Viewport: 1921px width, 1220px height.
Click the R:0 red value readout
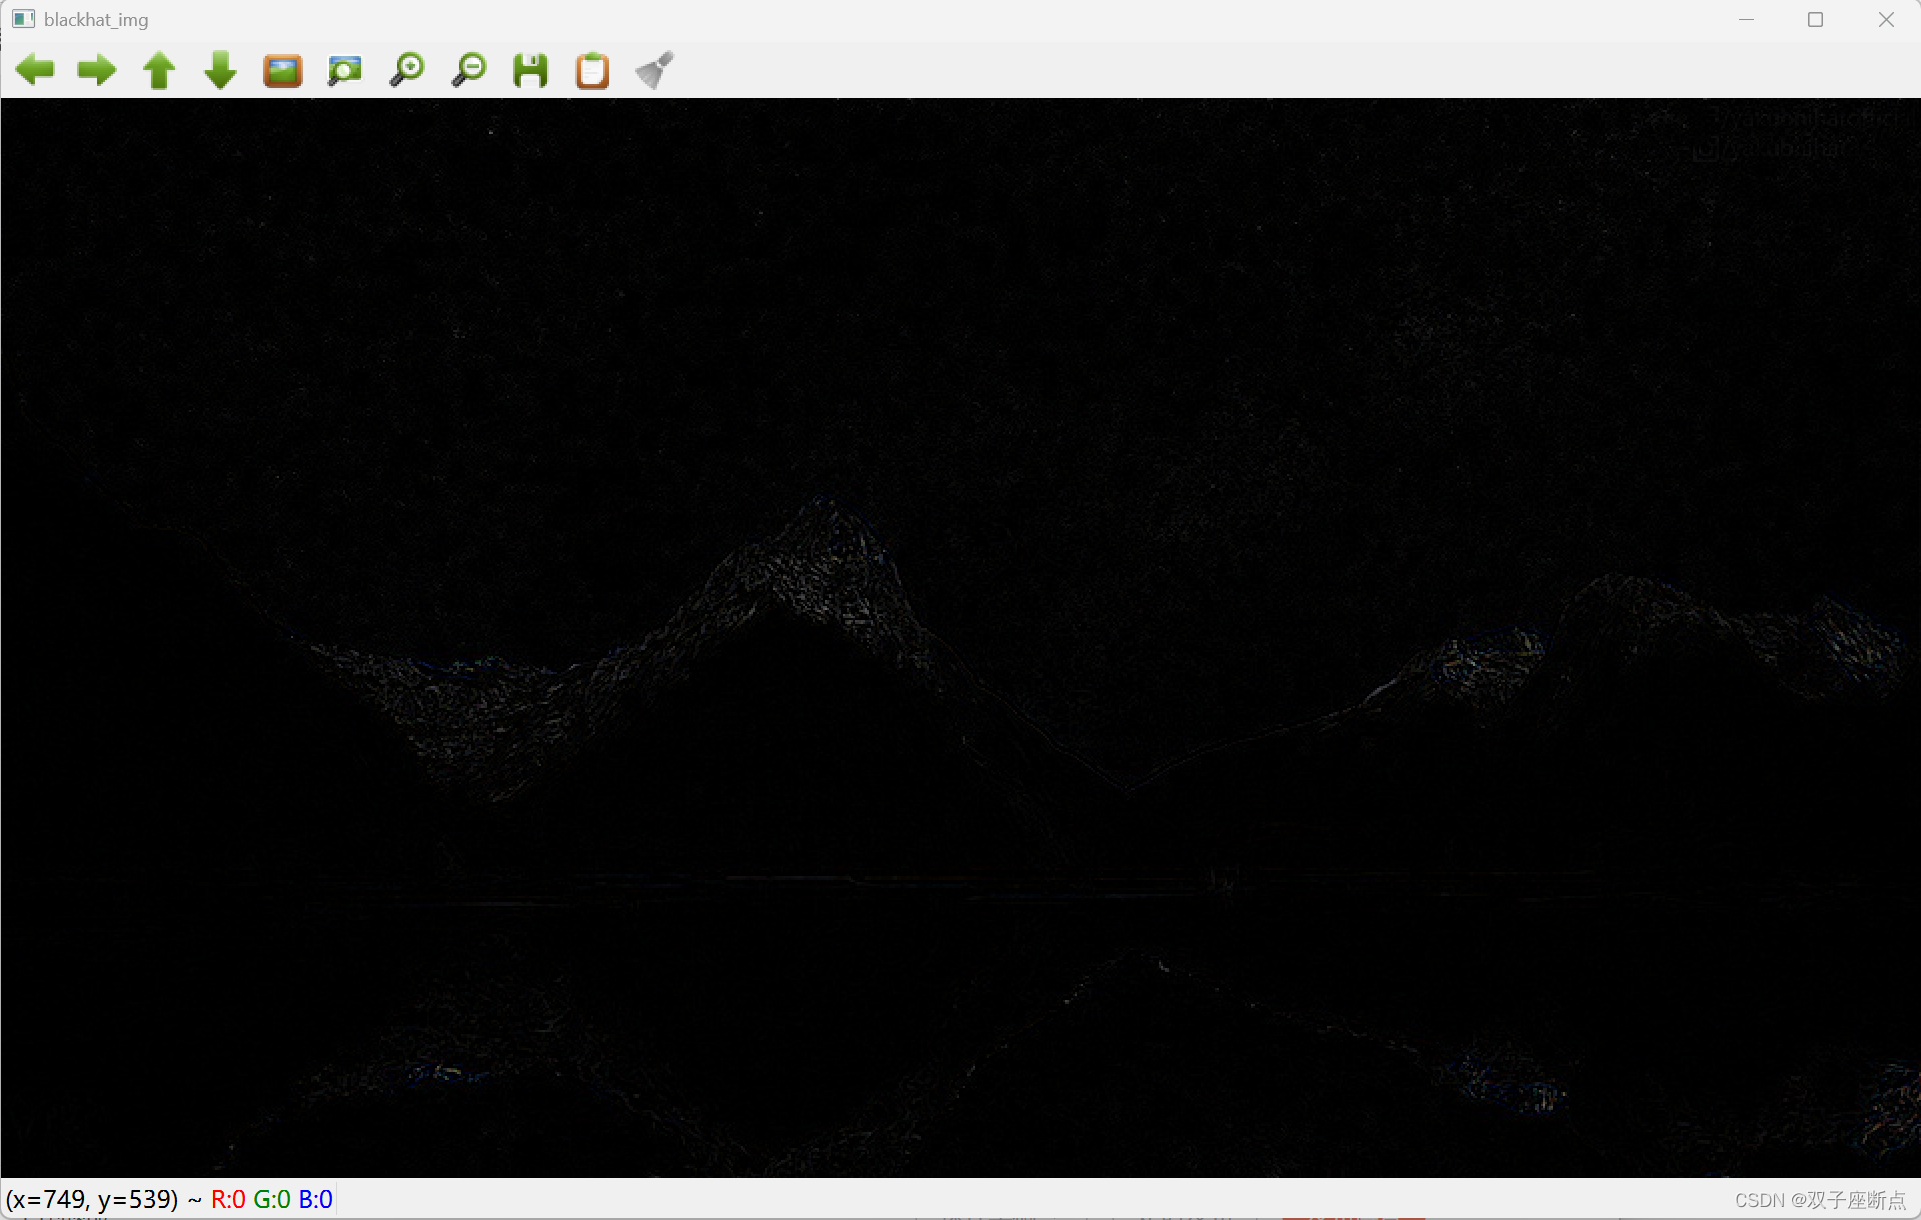228,1199
